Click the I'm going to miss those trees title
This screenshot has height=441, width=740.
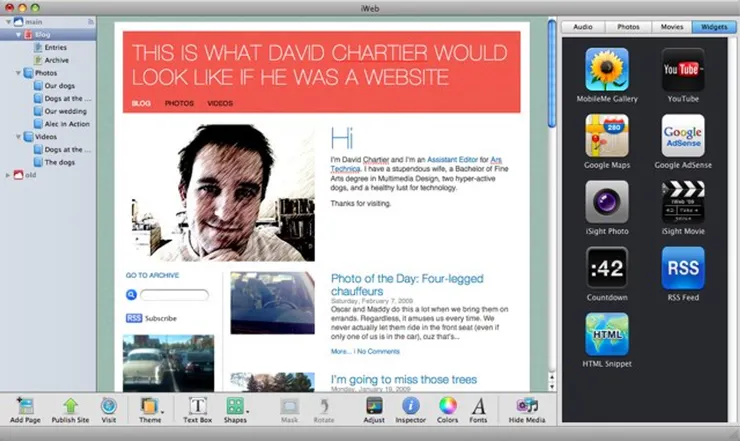pos(404,379)
